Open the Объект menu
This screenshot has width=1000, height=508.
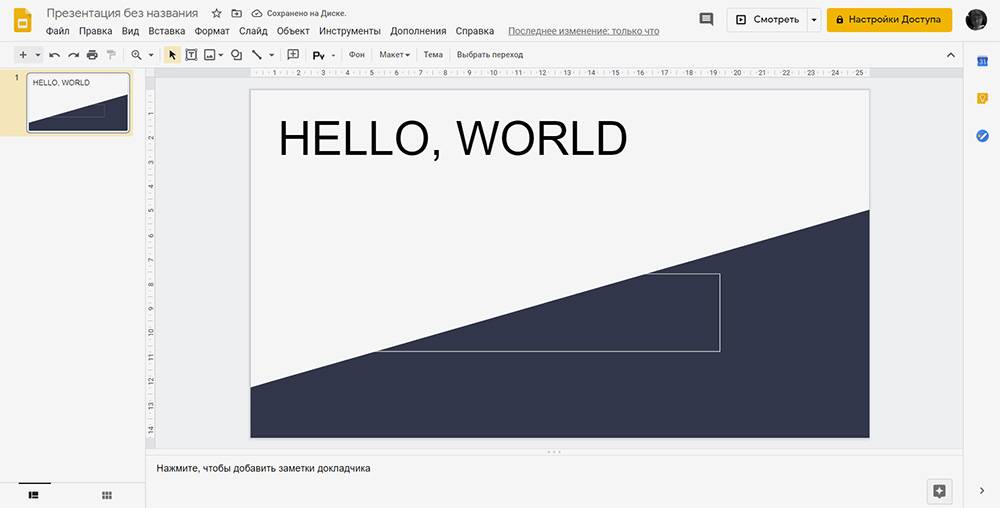click(x=293, y=31)
